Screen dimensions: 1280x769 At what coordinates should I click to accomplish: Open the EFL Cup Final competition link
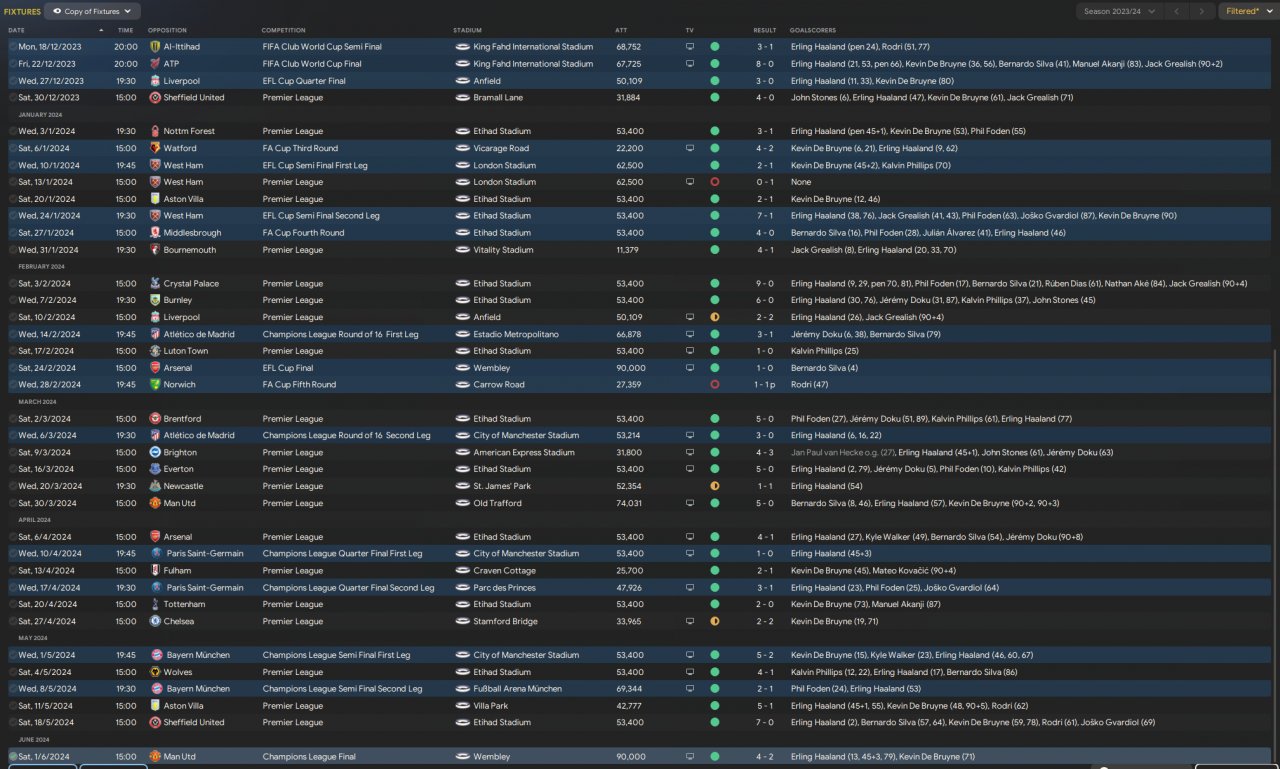click(x=288, y=368)
